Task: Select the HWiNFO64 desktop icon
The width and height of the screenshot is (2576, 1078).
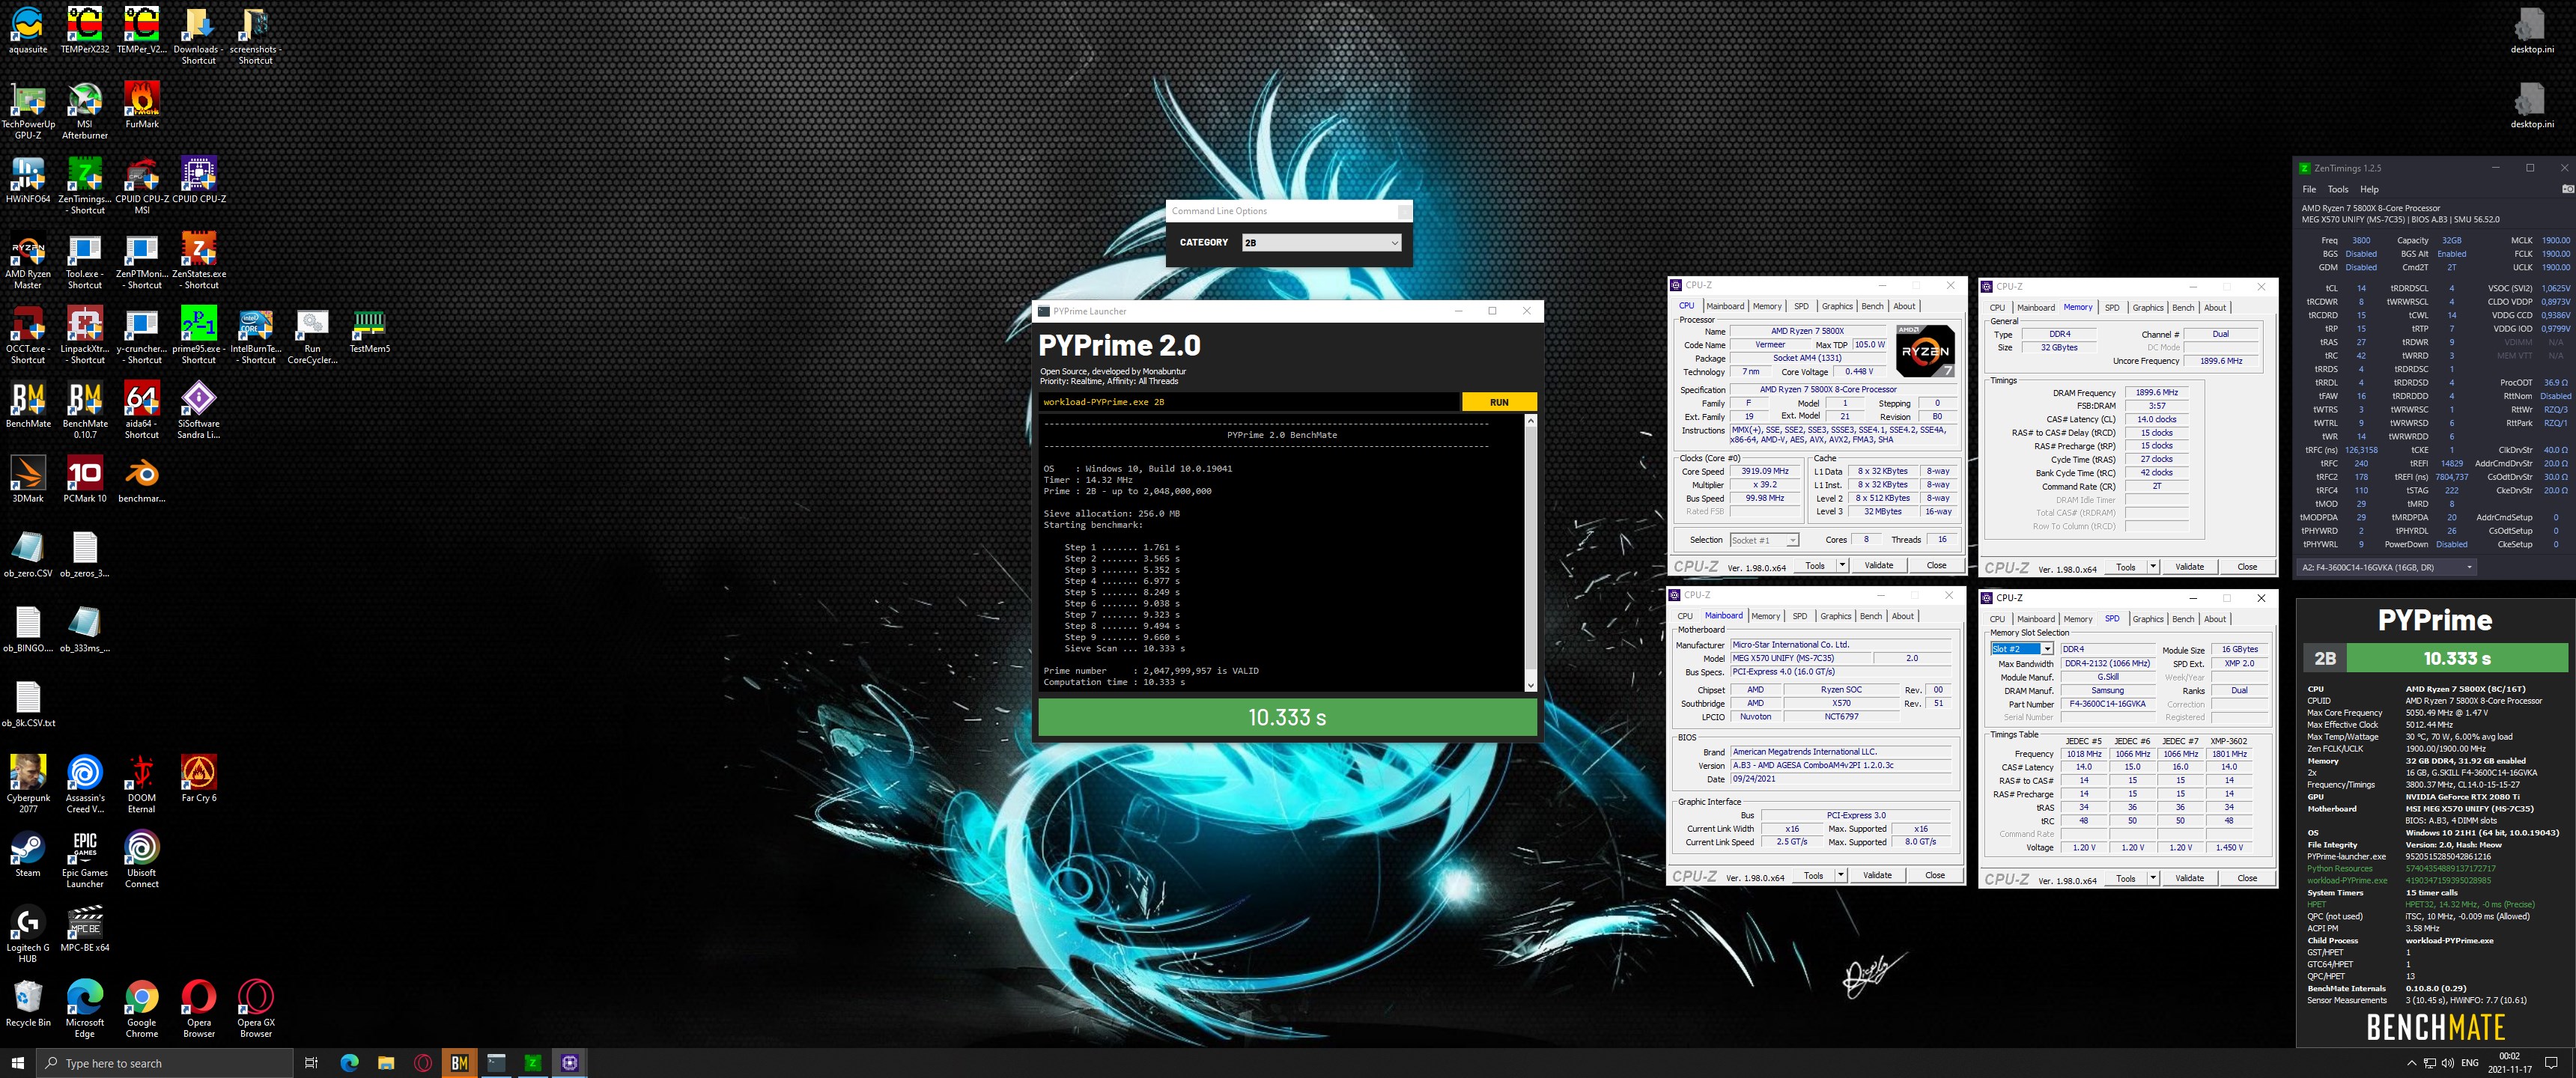Action: pyautogui.click(x=28, y=180)
